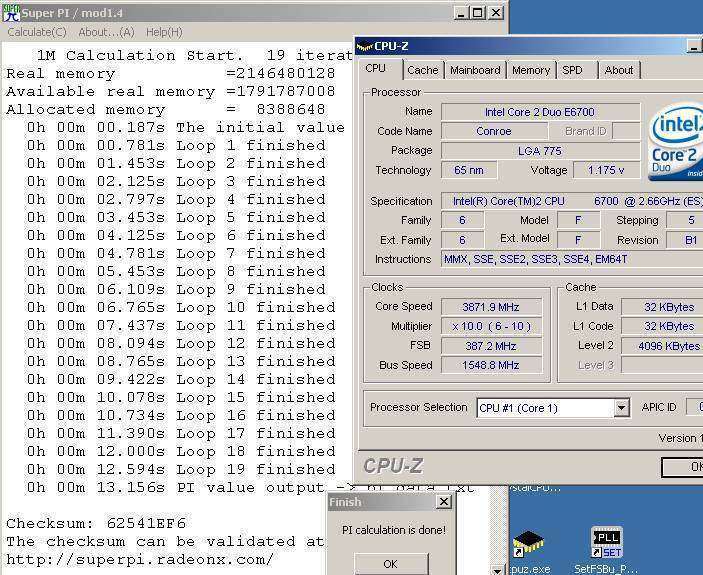Open the SetFSB PLL SET desktop icon
The height and width of the screenshot is (575, 703).
606,549
